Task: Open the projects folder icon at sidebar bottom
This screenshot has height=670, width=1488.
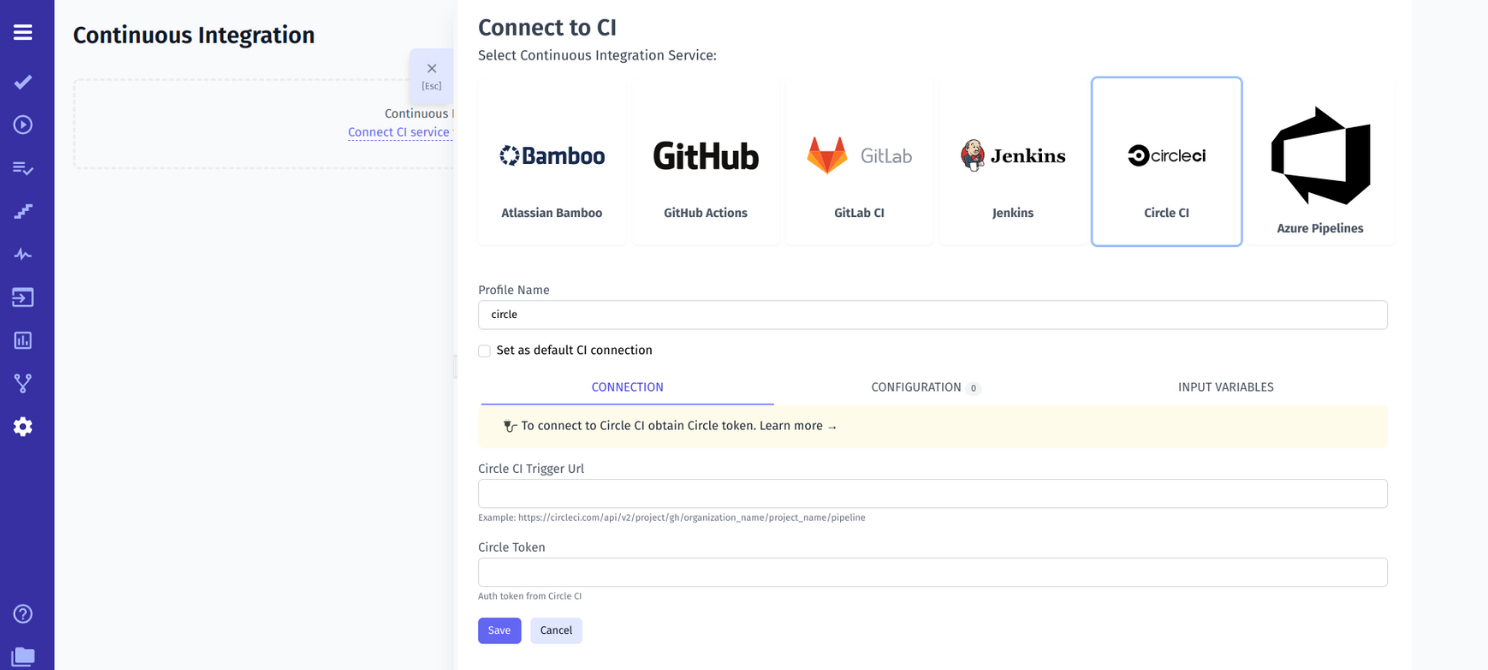Action: pyautogui.click(x=22, y=652)
